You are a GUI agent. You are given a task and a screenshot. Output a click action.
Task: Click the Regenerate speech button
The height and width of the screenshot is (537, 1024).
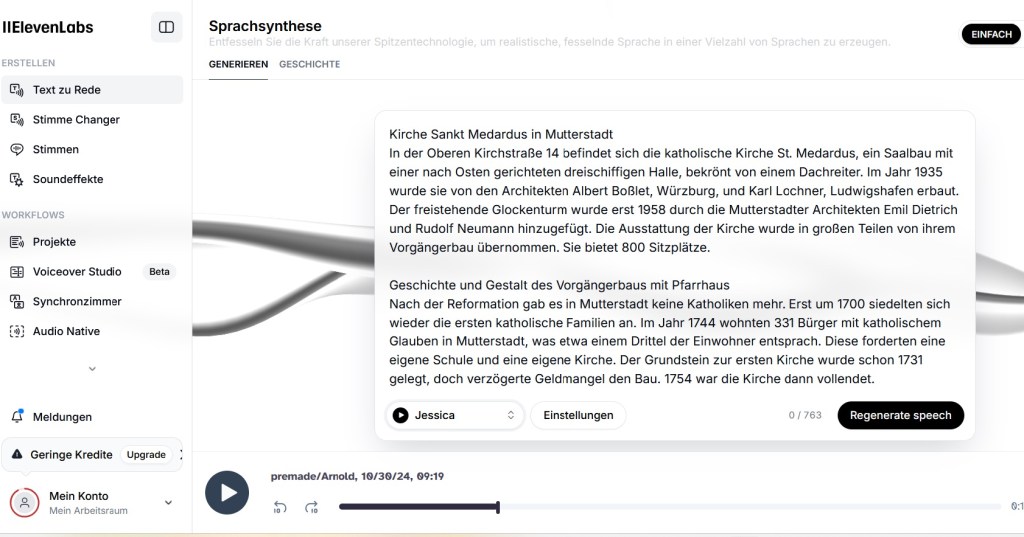coord(901,415)
